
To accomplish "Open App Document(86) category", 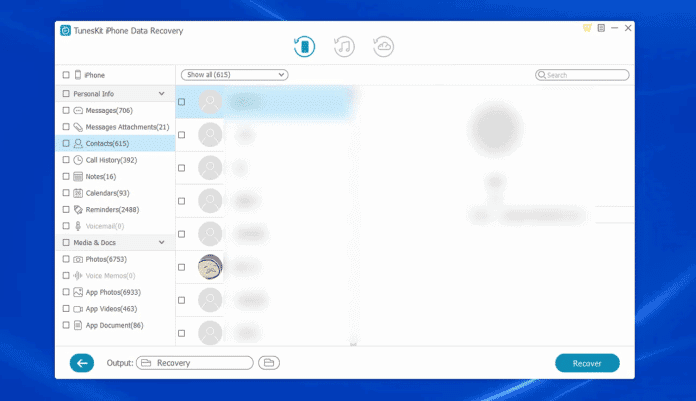I will point(115,325).
